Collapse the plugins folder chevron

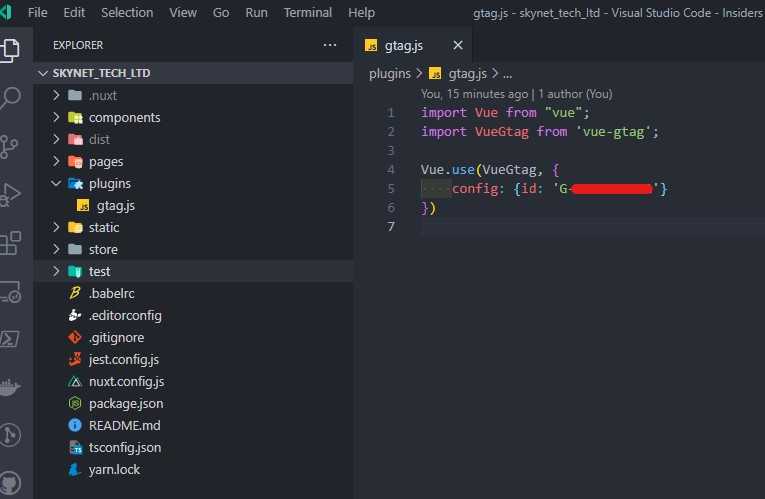point(56,183)
